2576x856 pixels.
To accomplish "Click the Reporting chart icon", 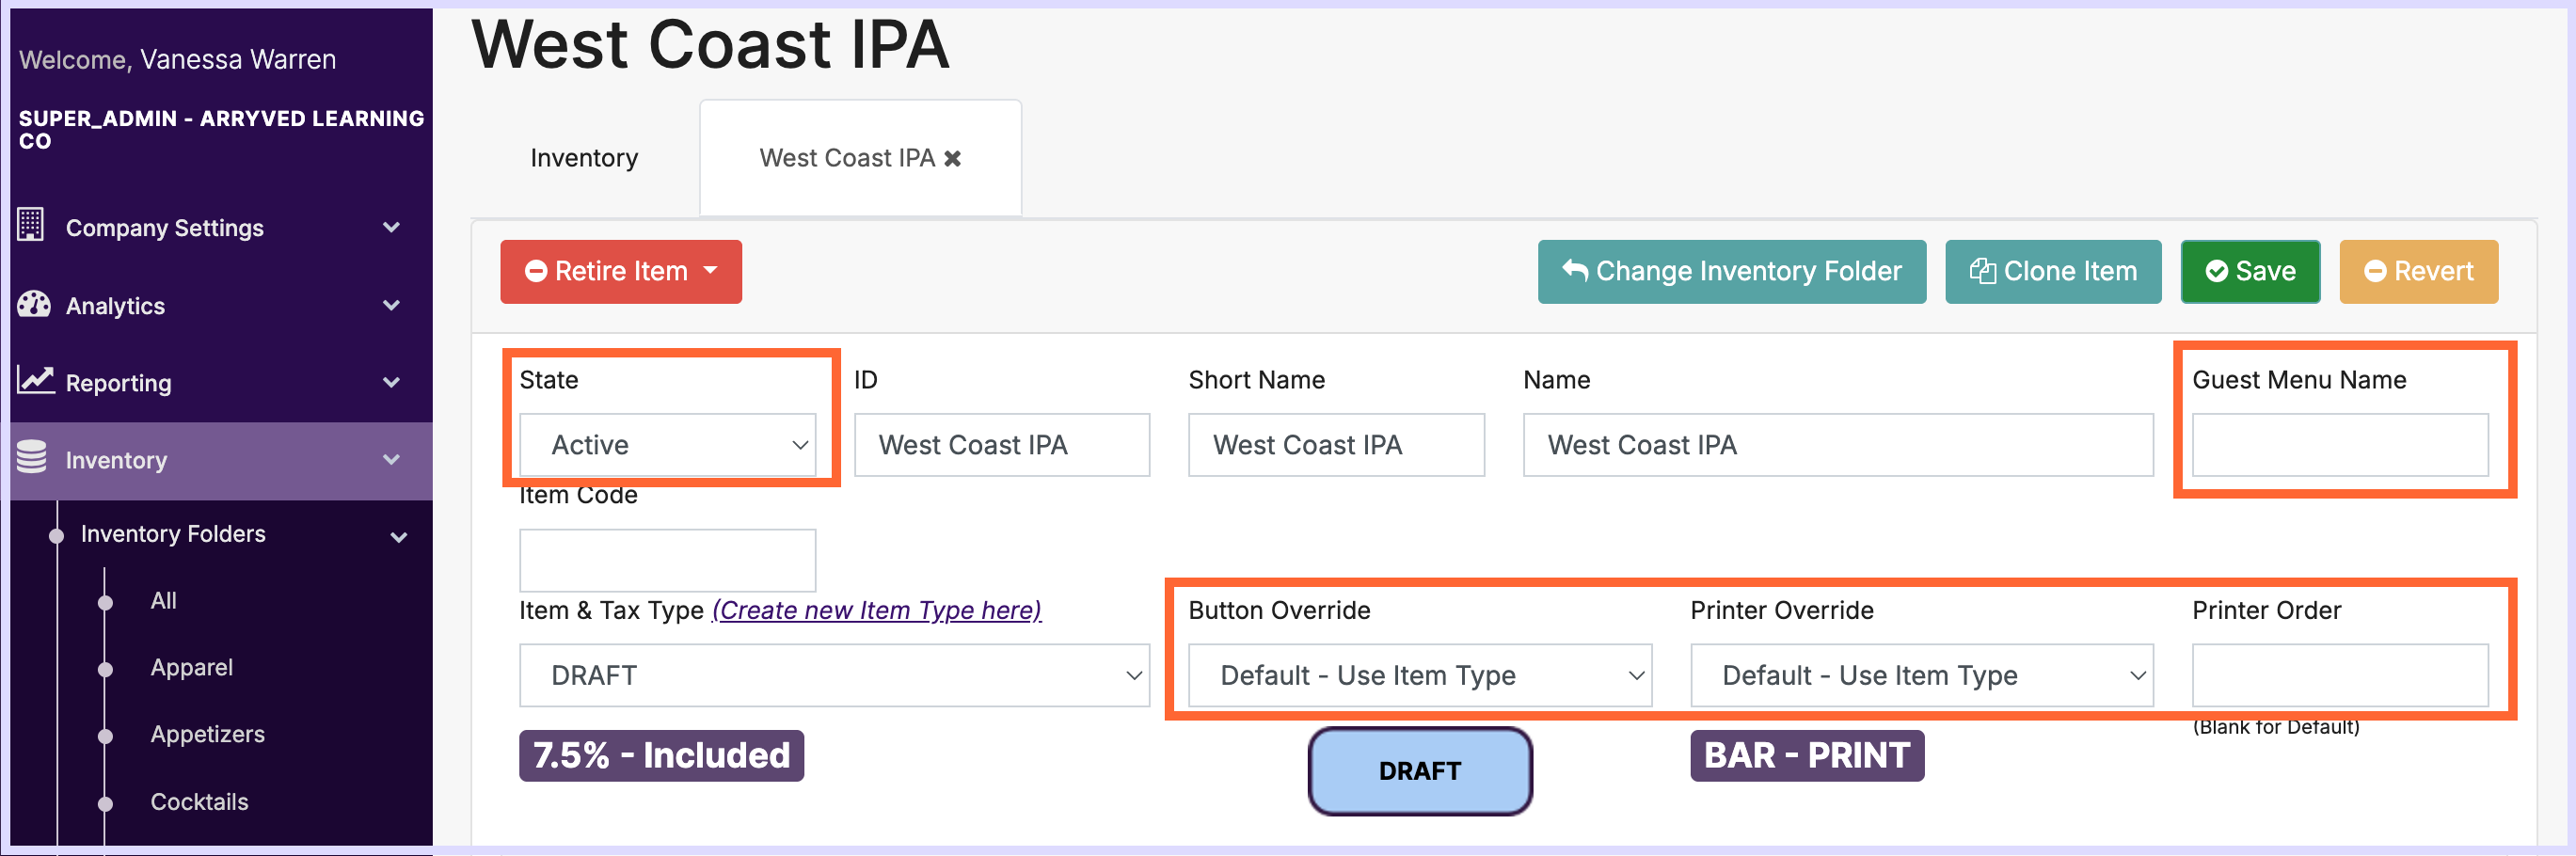I will [x=36, y=381].
